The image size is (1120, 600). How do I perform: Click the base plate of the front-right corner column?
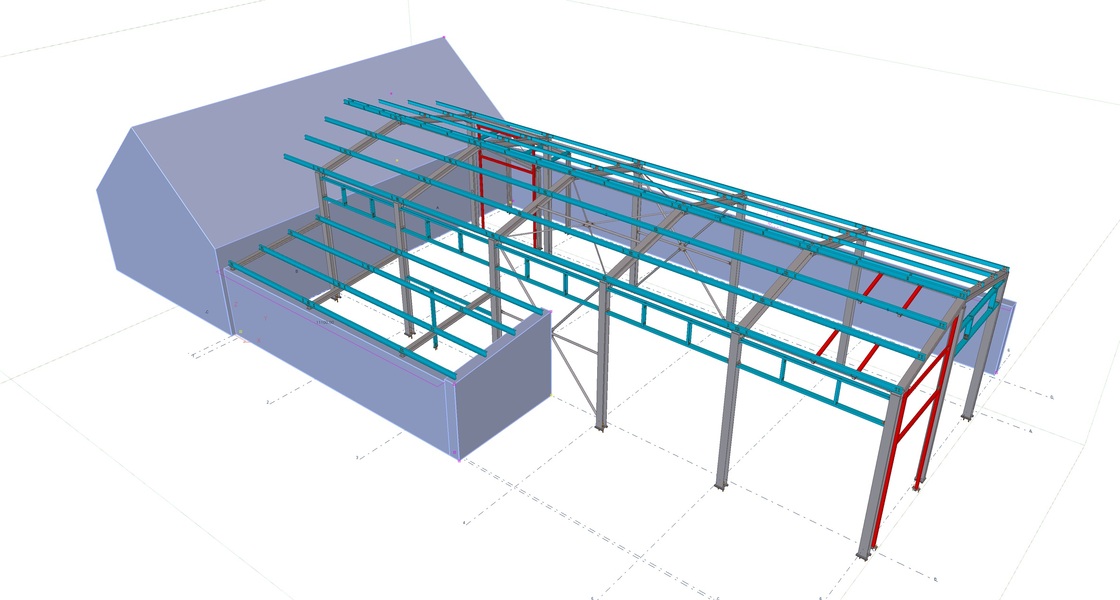864,553
